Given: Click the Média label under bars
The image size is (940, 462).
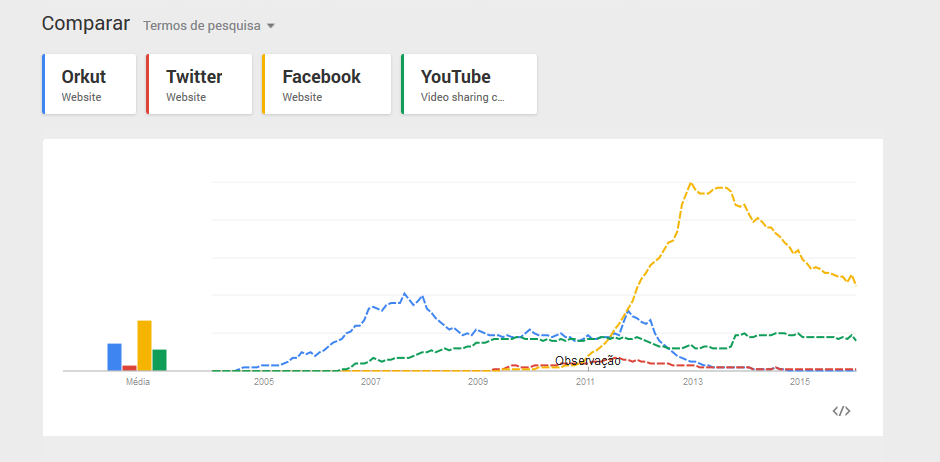Looking at the screenshot, I should (x=137, y=382).
